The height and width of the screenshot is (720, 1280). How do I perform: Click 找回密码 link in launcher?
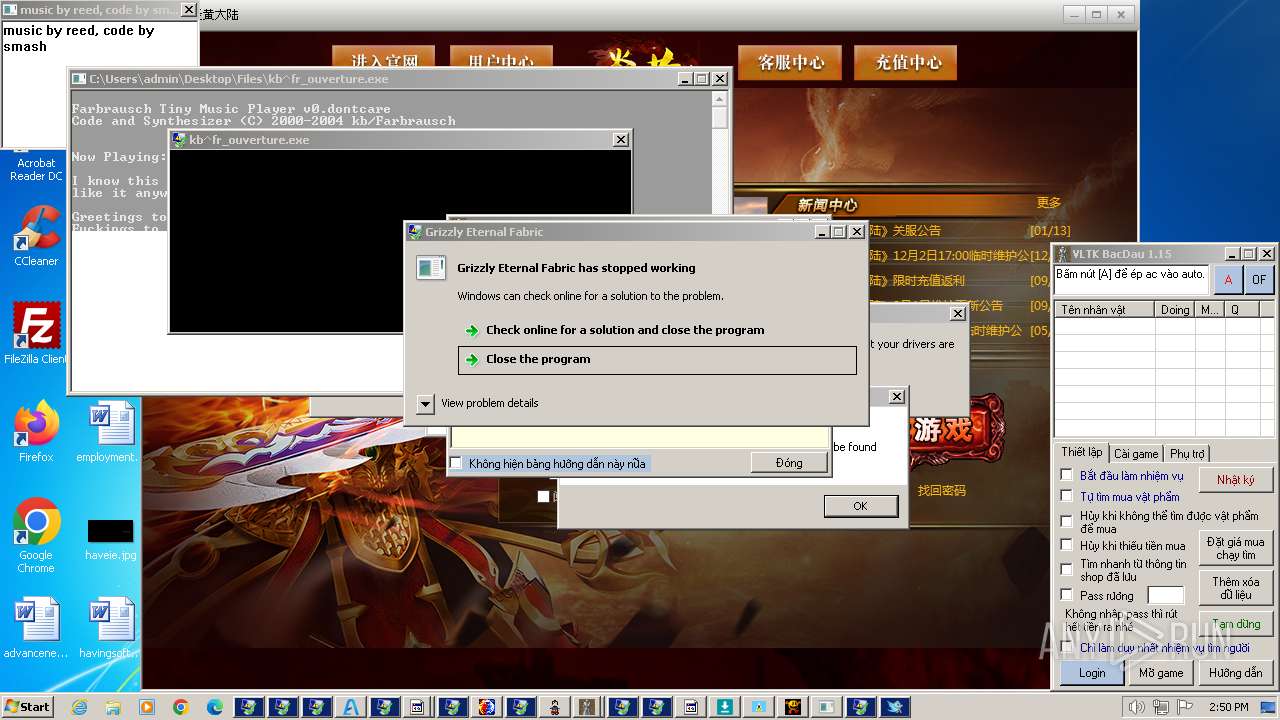942,491
